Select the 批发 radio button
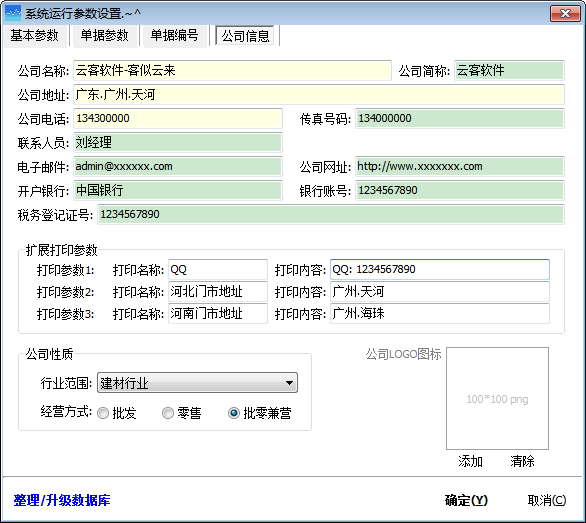 [103, 413]
